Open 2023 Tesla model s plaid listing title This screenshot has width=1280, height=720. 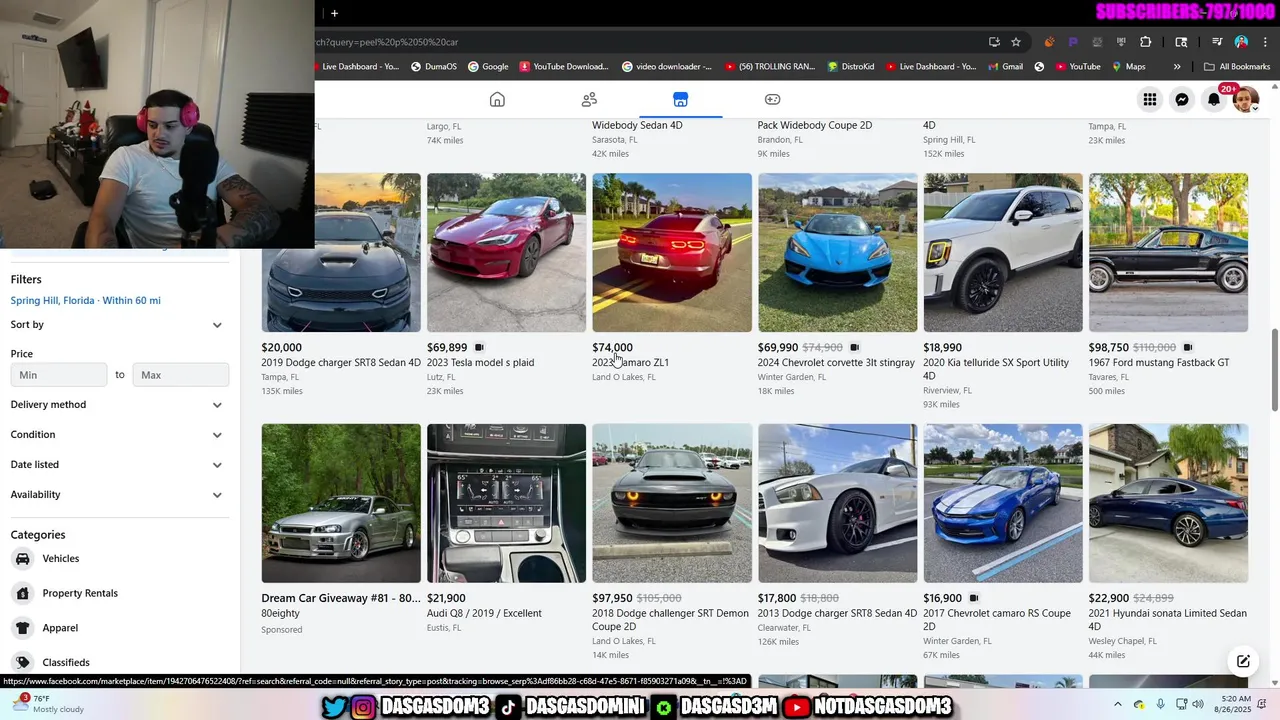(480, 363)
